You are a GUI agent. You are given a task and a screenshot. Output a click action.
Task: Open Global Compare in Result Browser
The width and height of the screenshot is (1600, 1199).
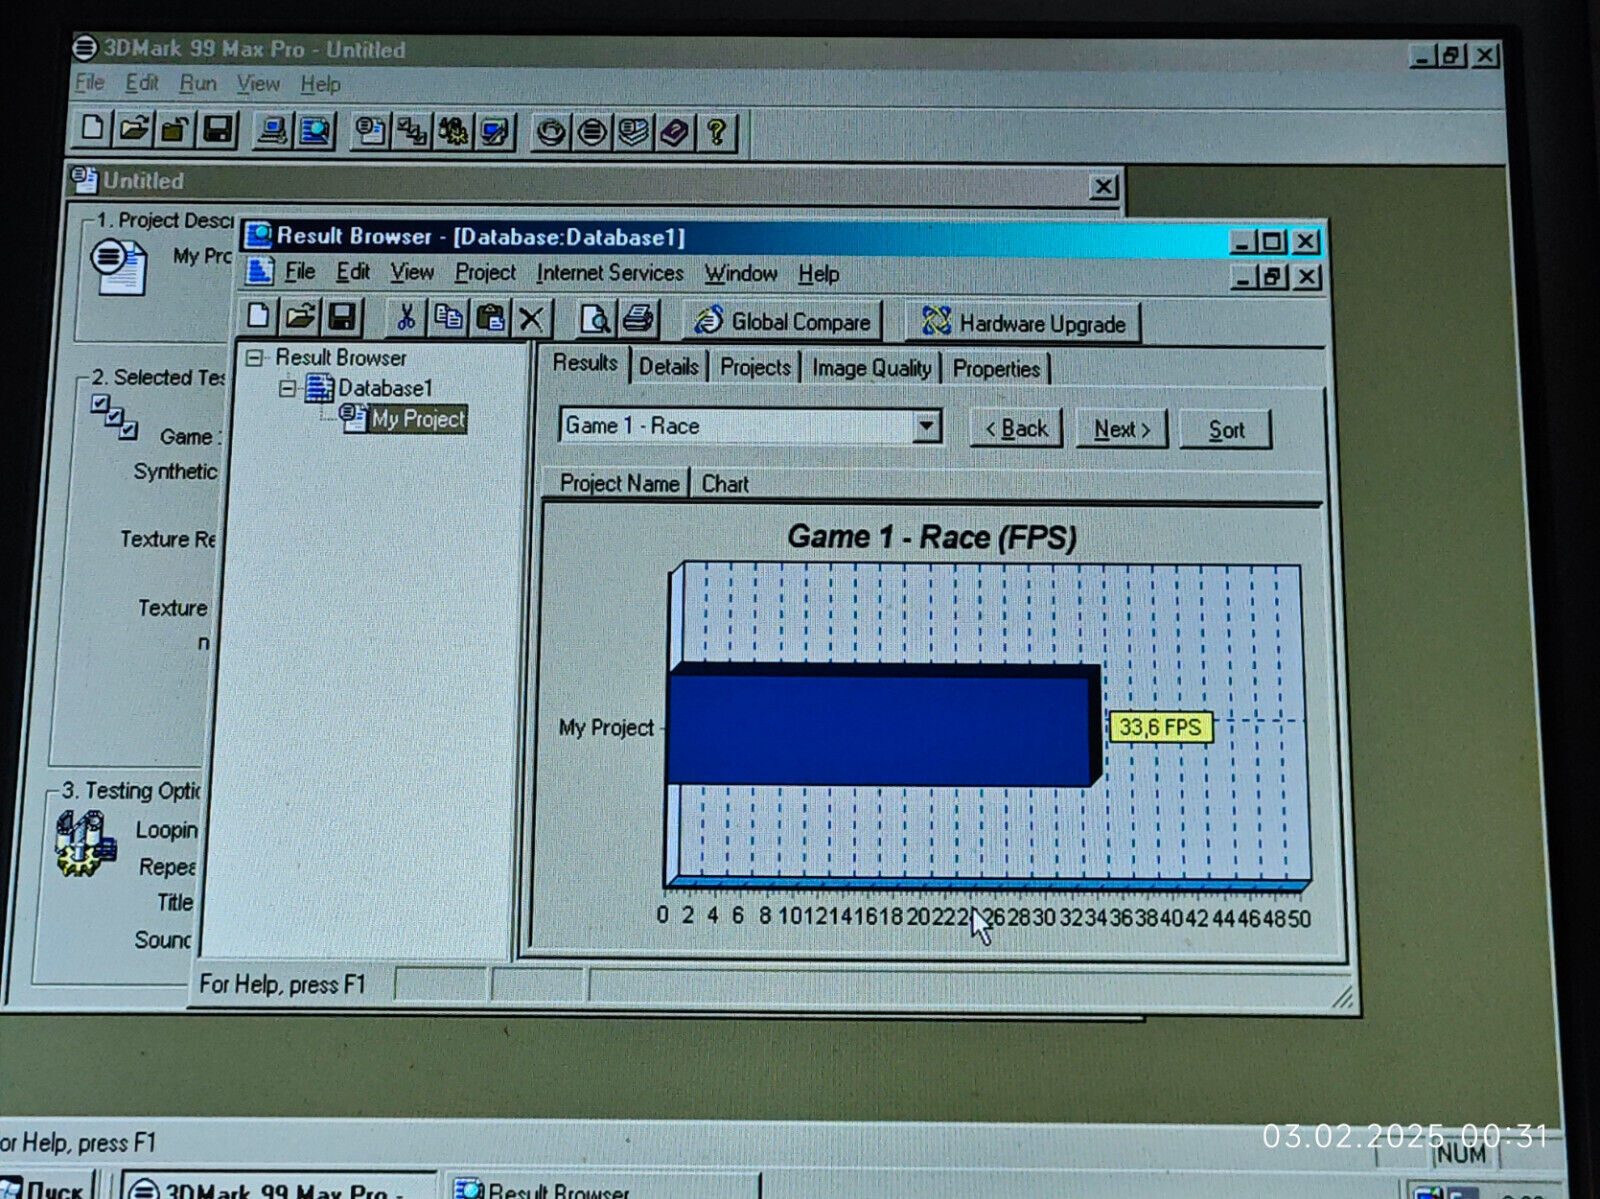point(783,321)
